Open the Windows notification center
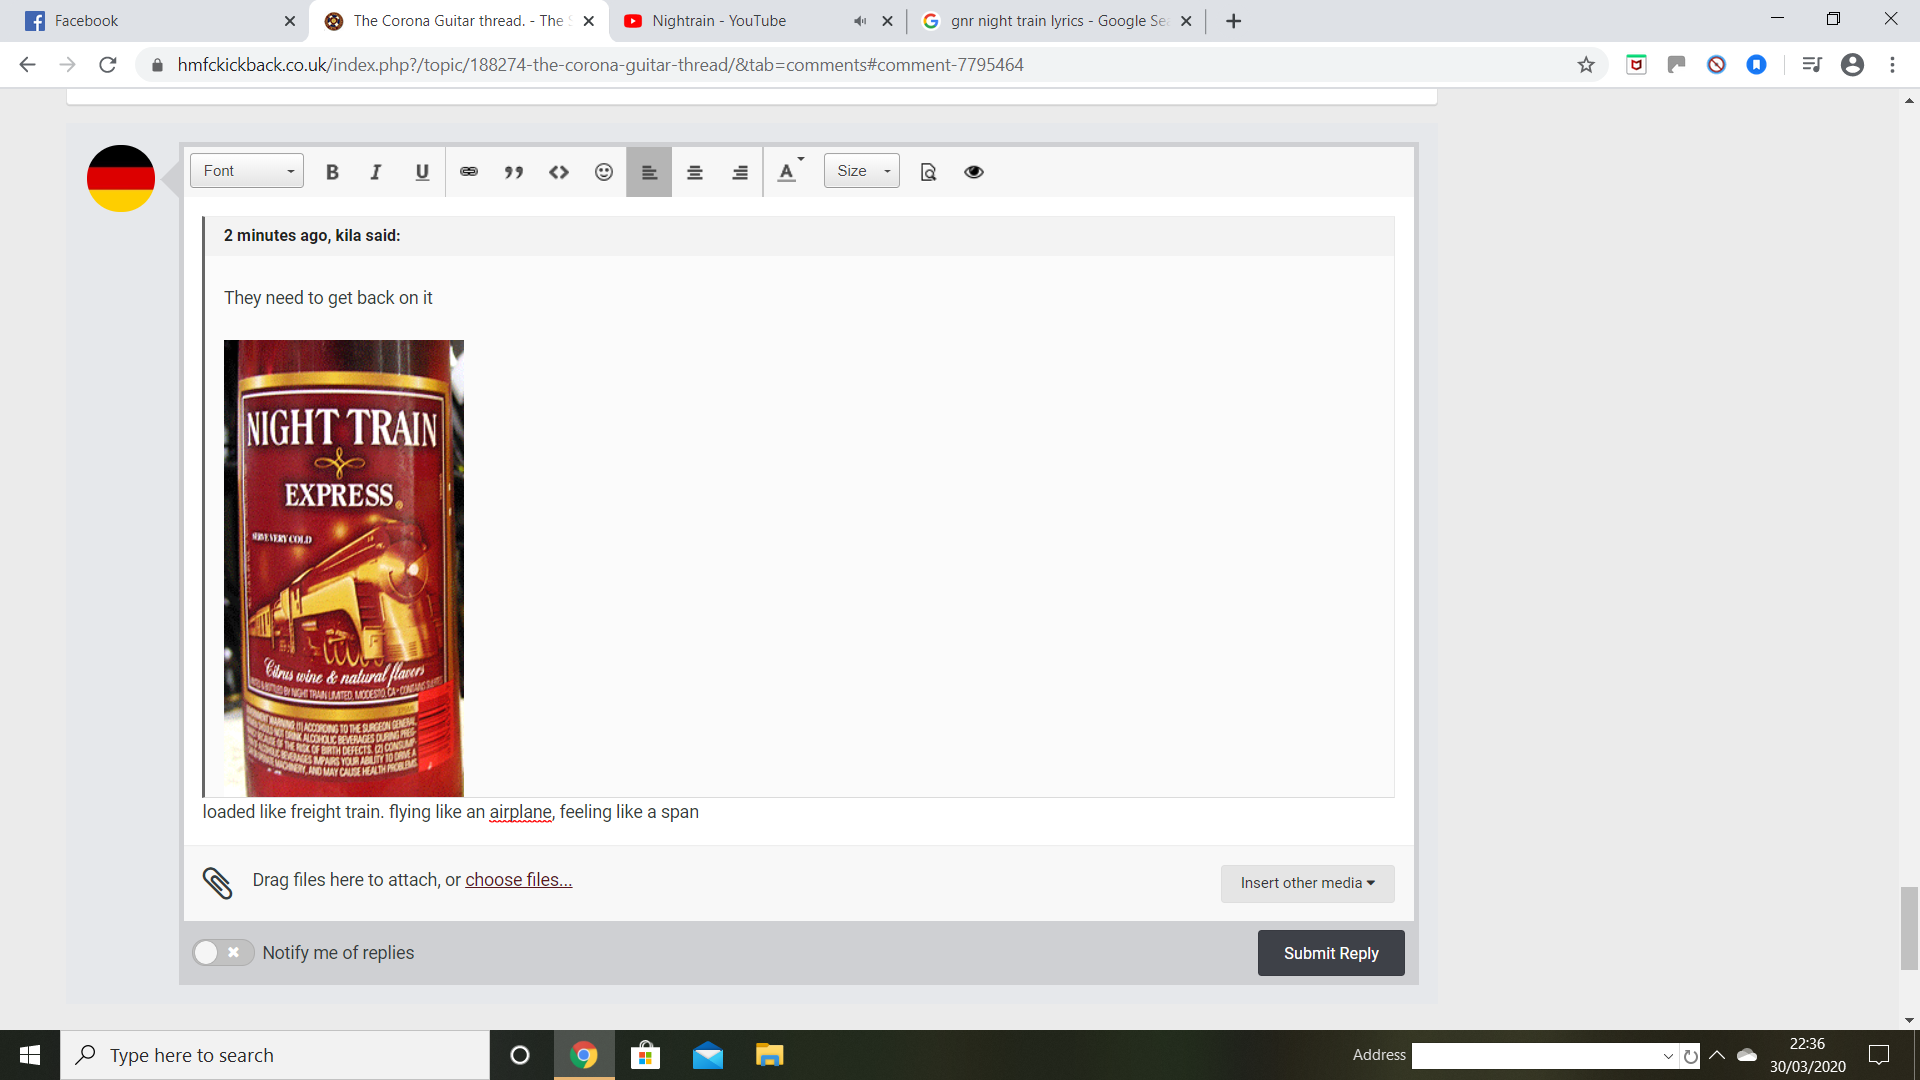1920x1080 pixels. (x=1879, y=1055)
